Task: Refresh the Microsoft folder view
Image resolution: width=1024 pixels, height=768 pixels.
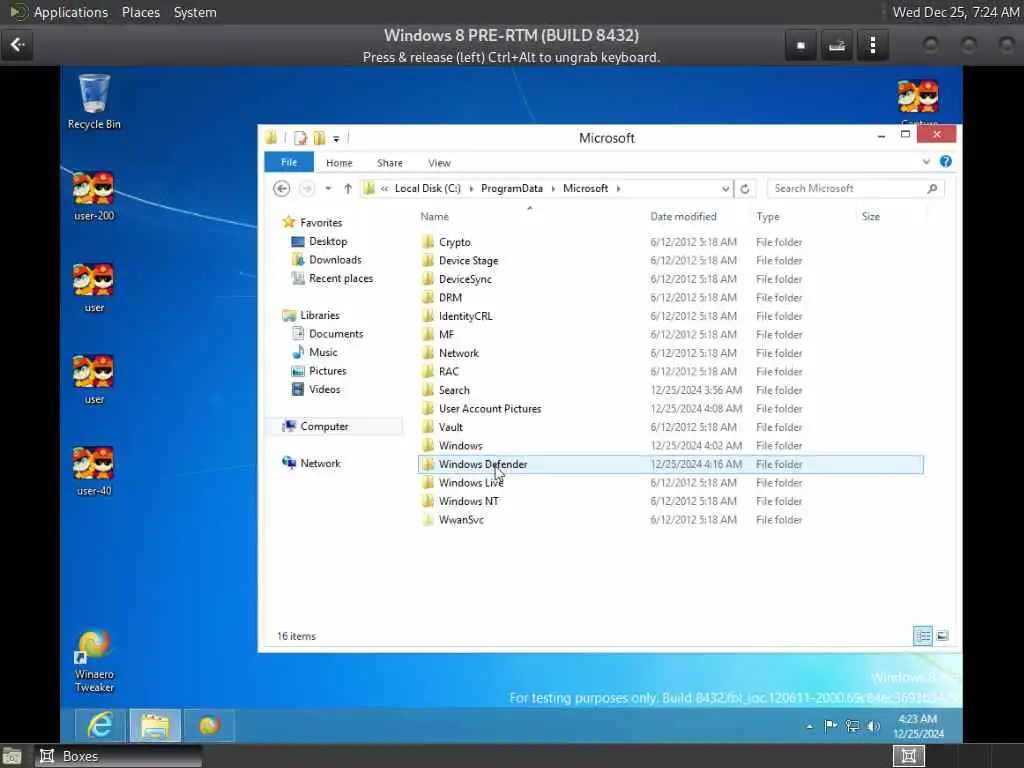Action: pyautogui.click(x=744, y=189)
